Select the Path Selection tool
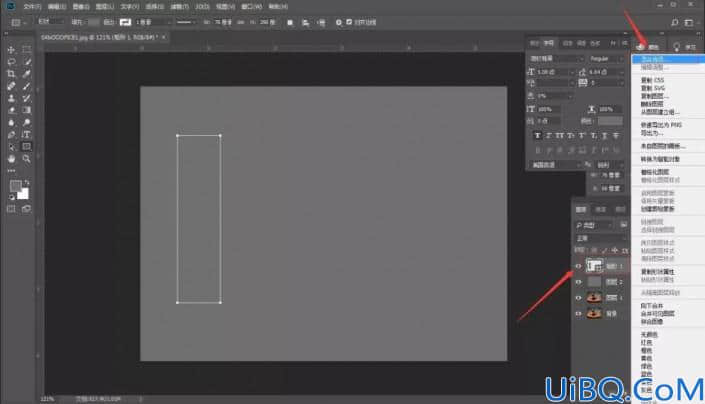This screenshot has height=404, width=705. (11, 147)
